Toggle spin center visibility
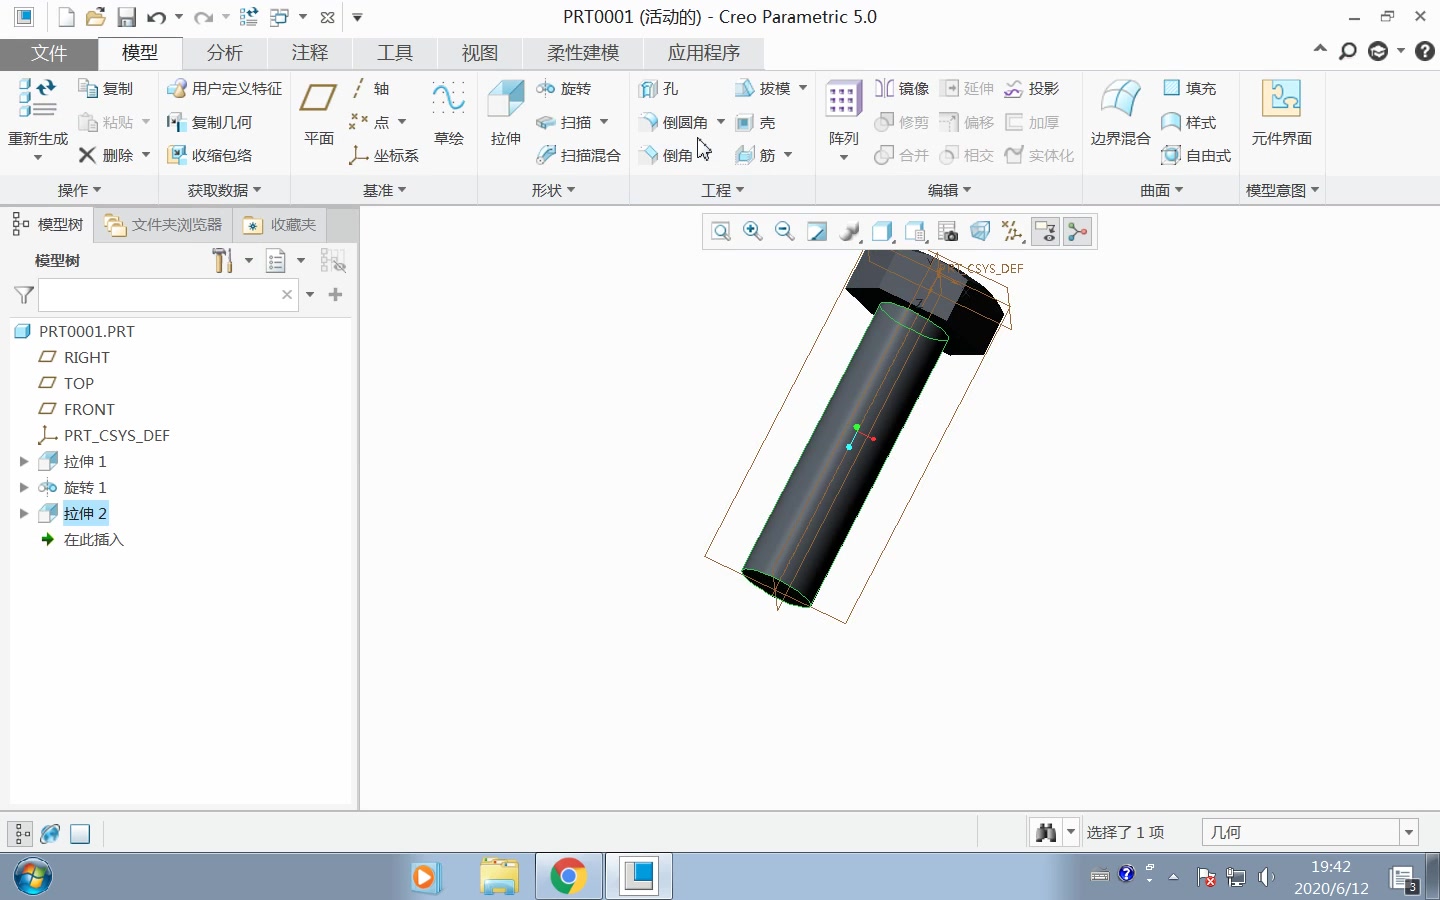The width and height of the screenshot is (1440, 900). point(1077,231)
